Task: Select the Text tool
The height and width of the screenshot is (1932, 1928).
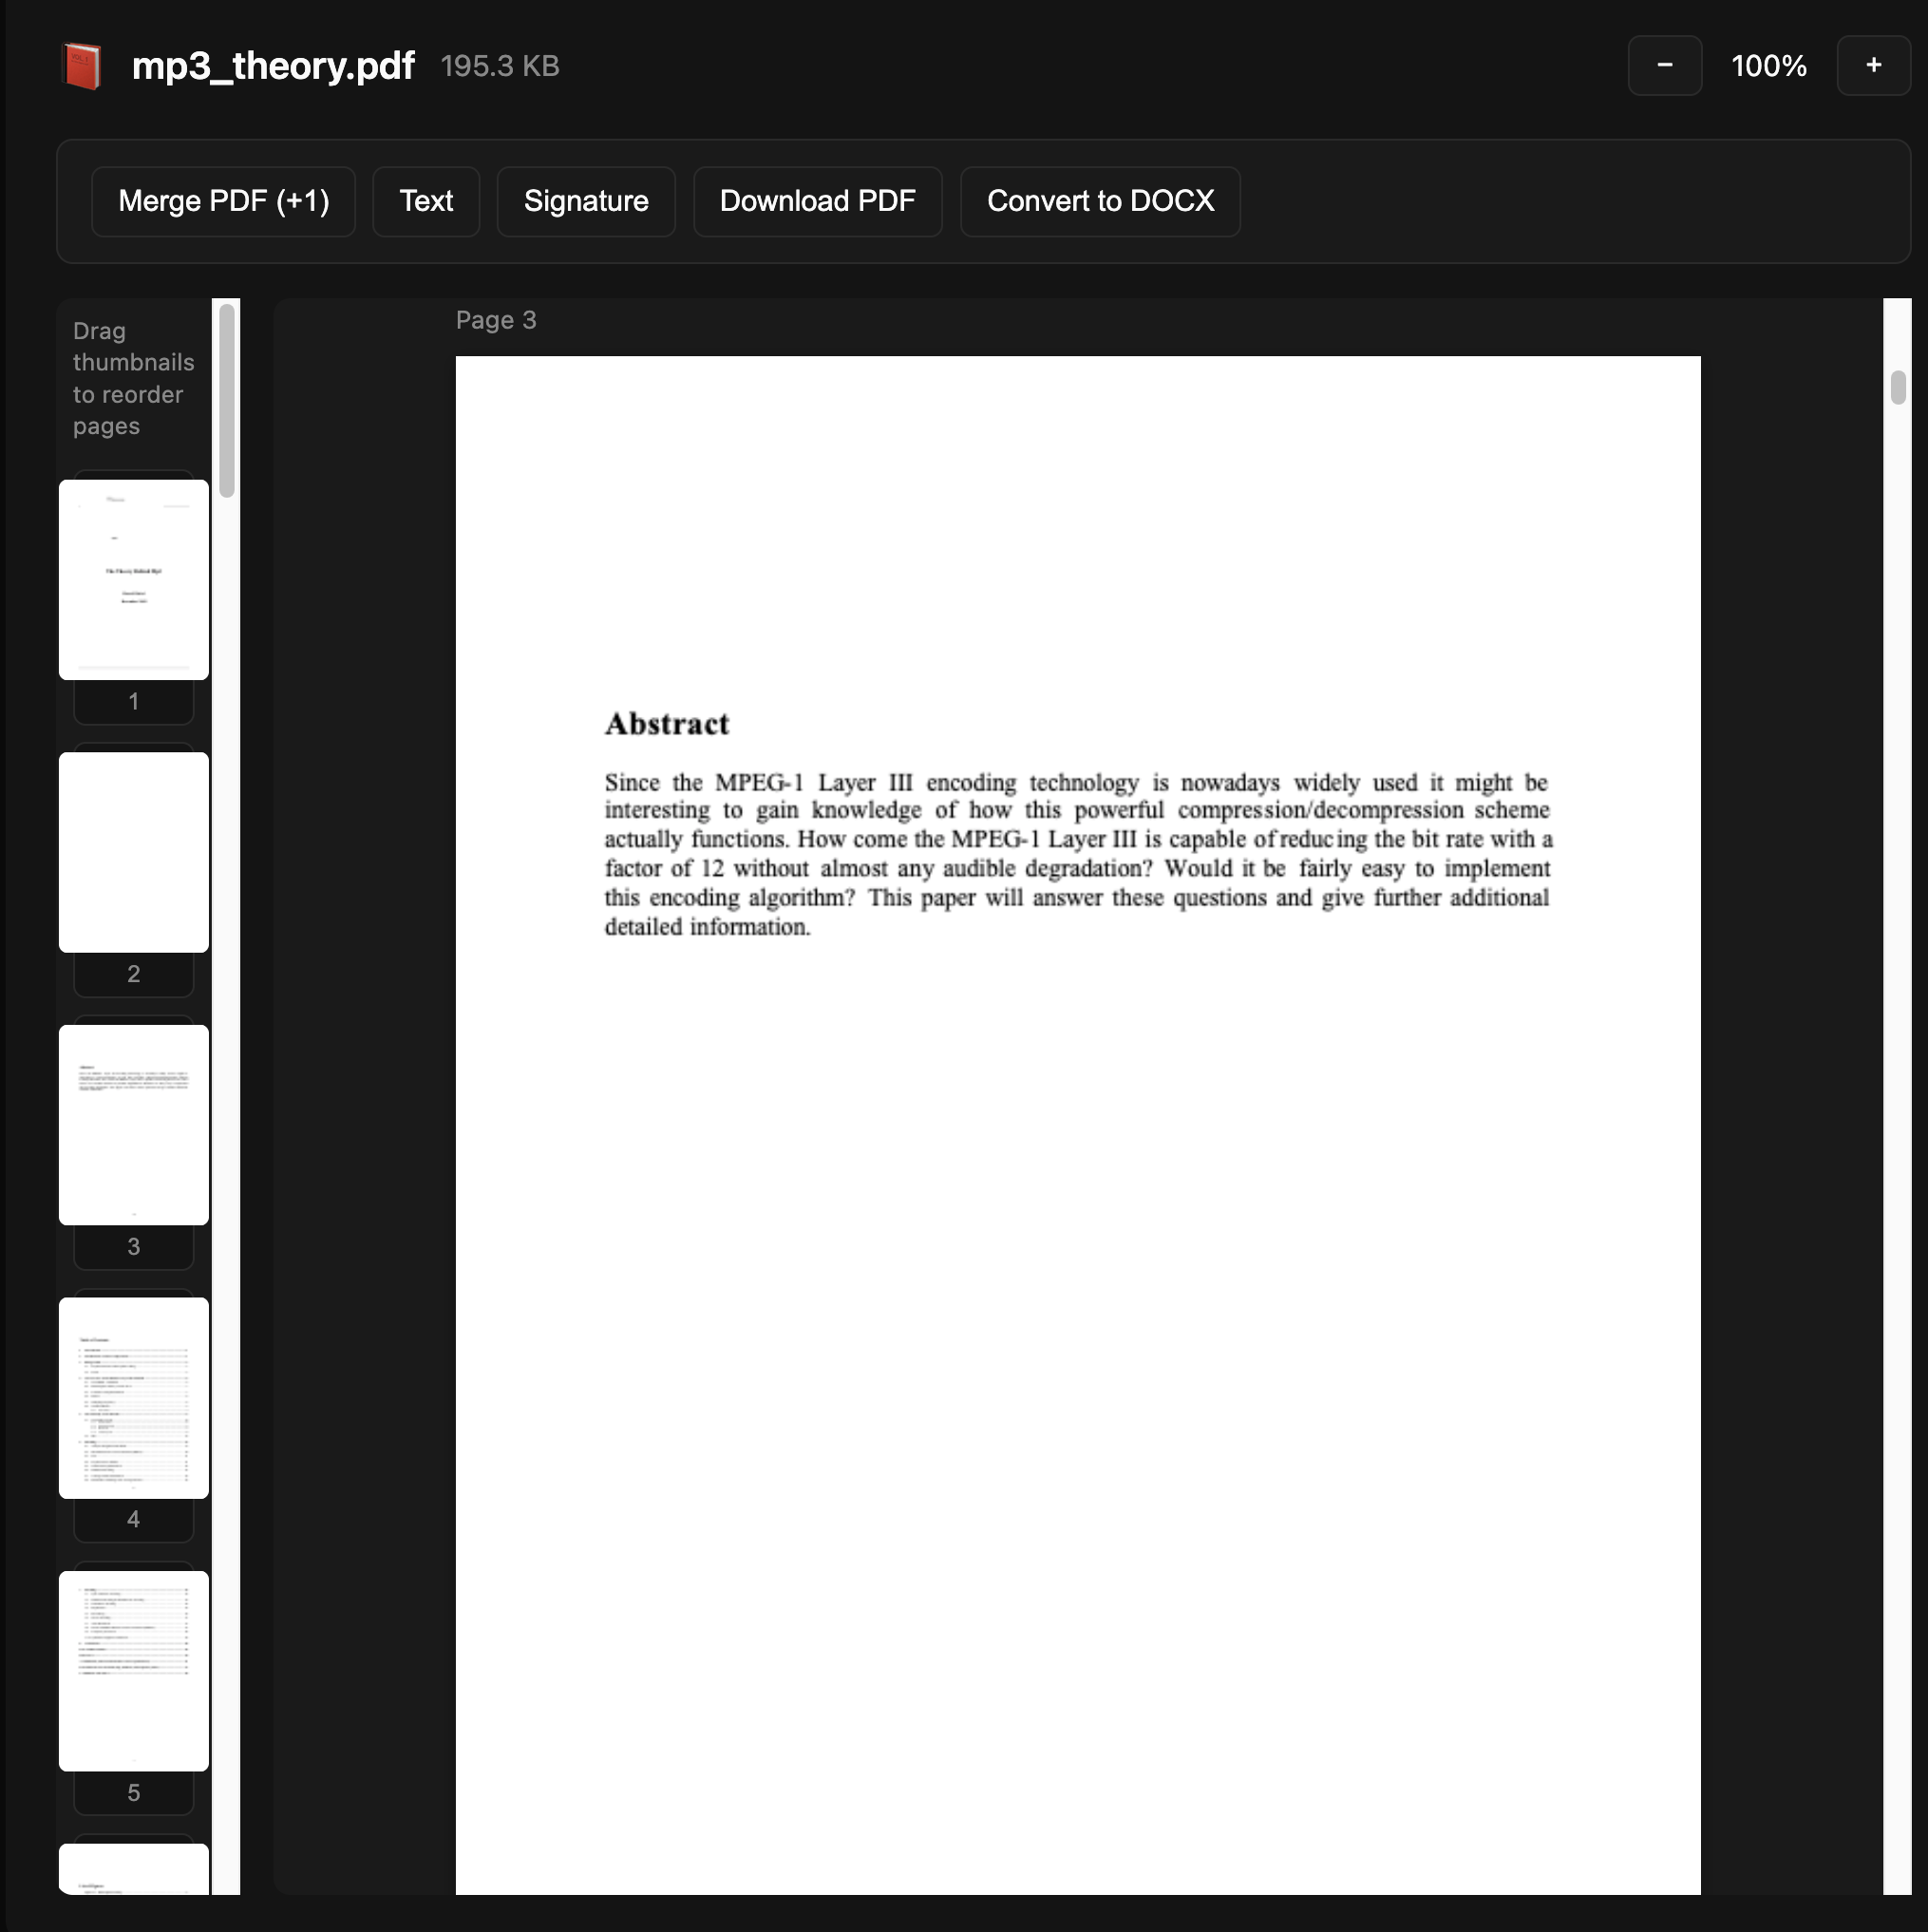Action: [426, 201]
